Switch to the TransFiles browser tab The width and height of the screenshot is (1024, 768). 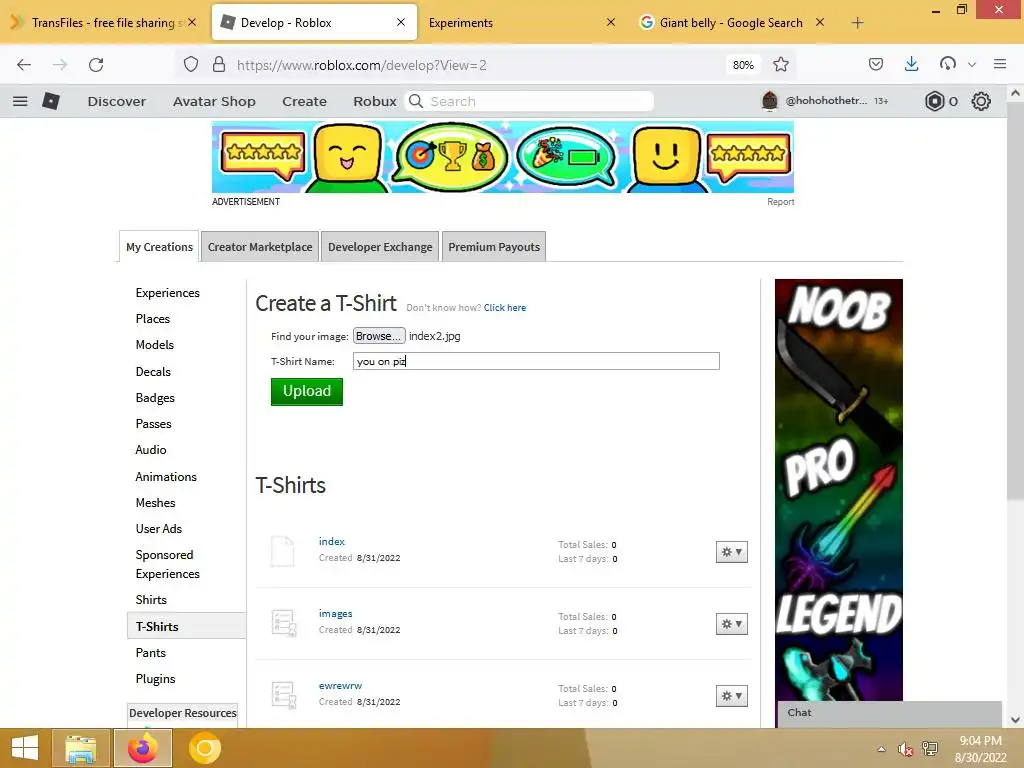103,23
